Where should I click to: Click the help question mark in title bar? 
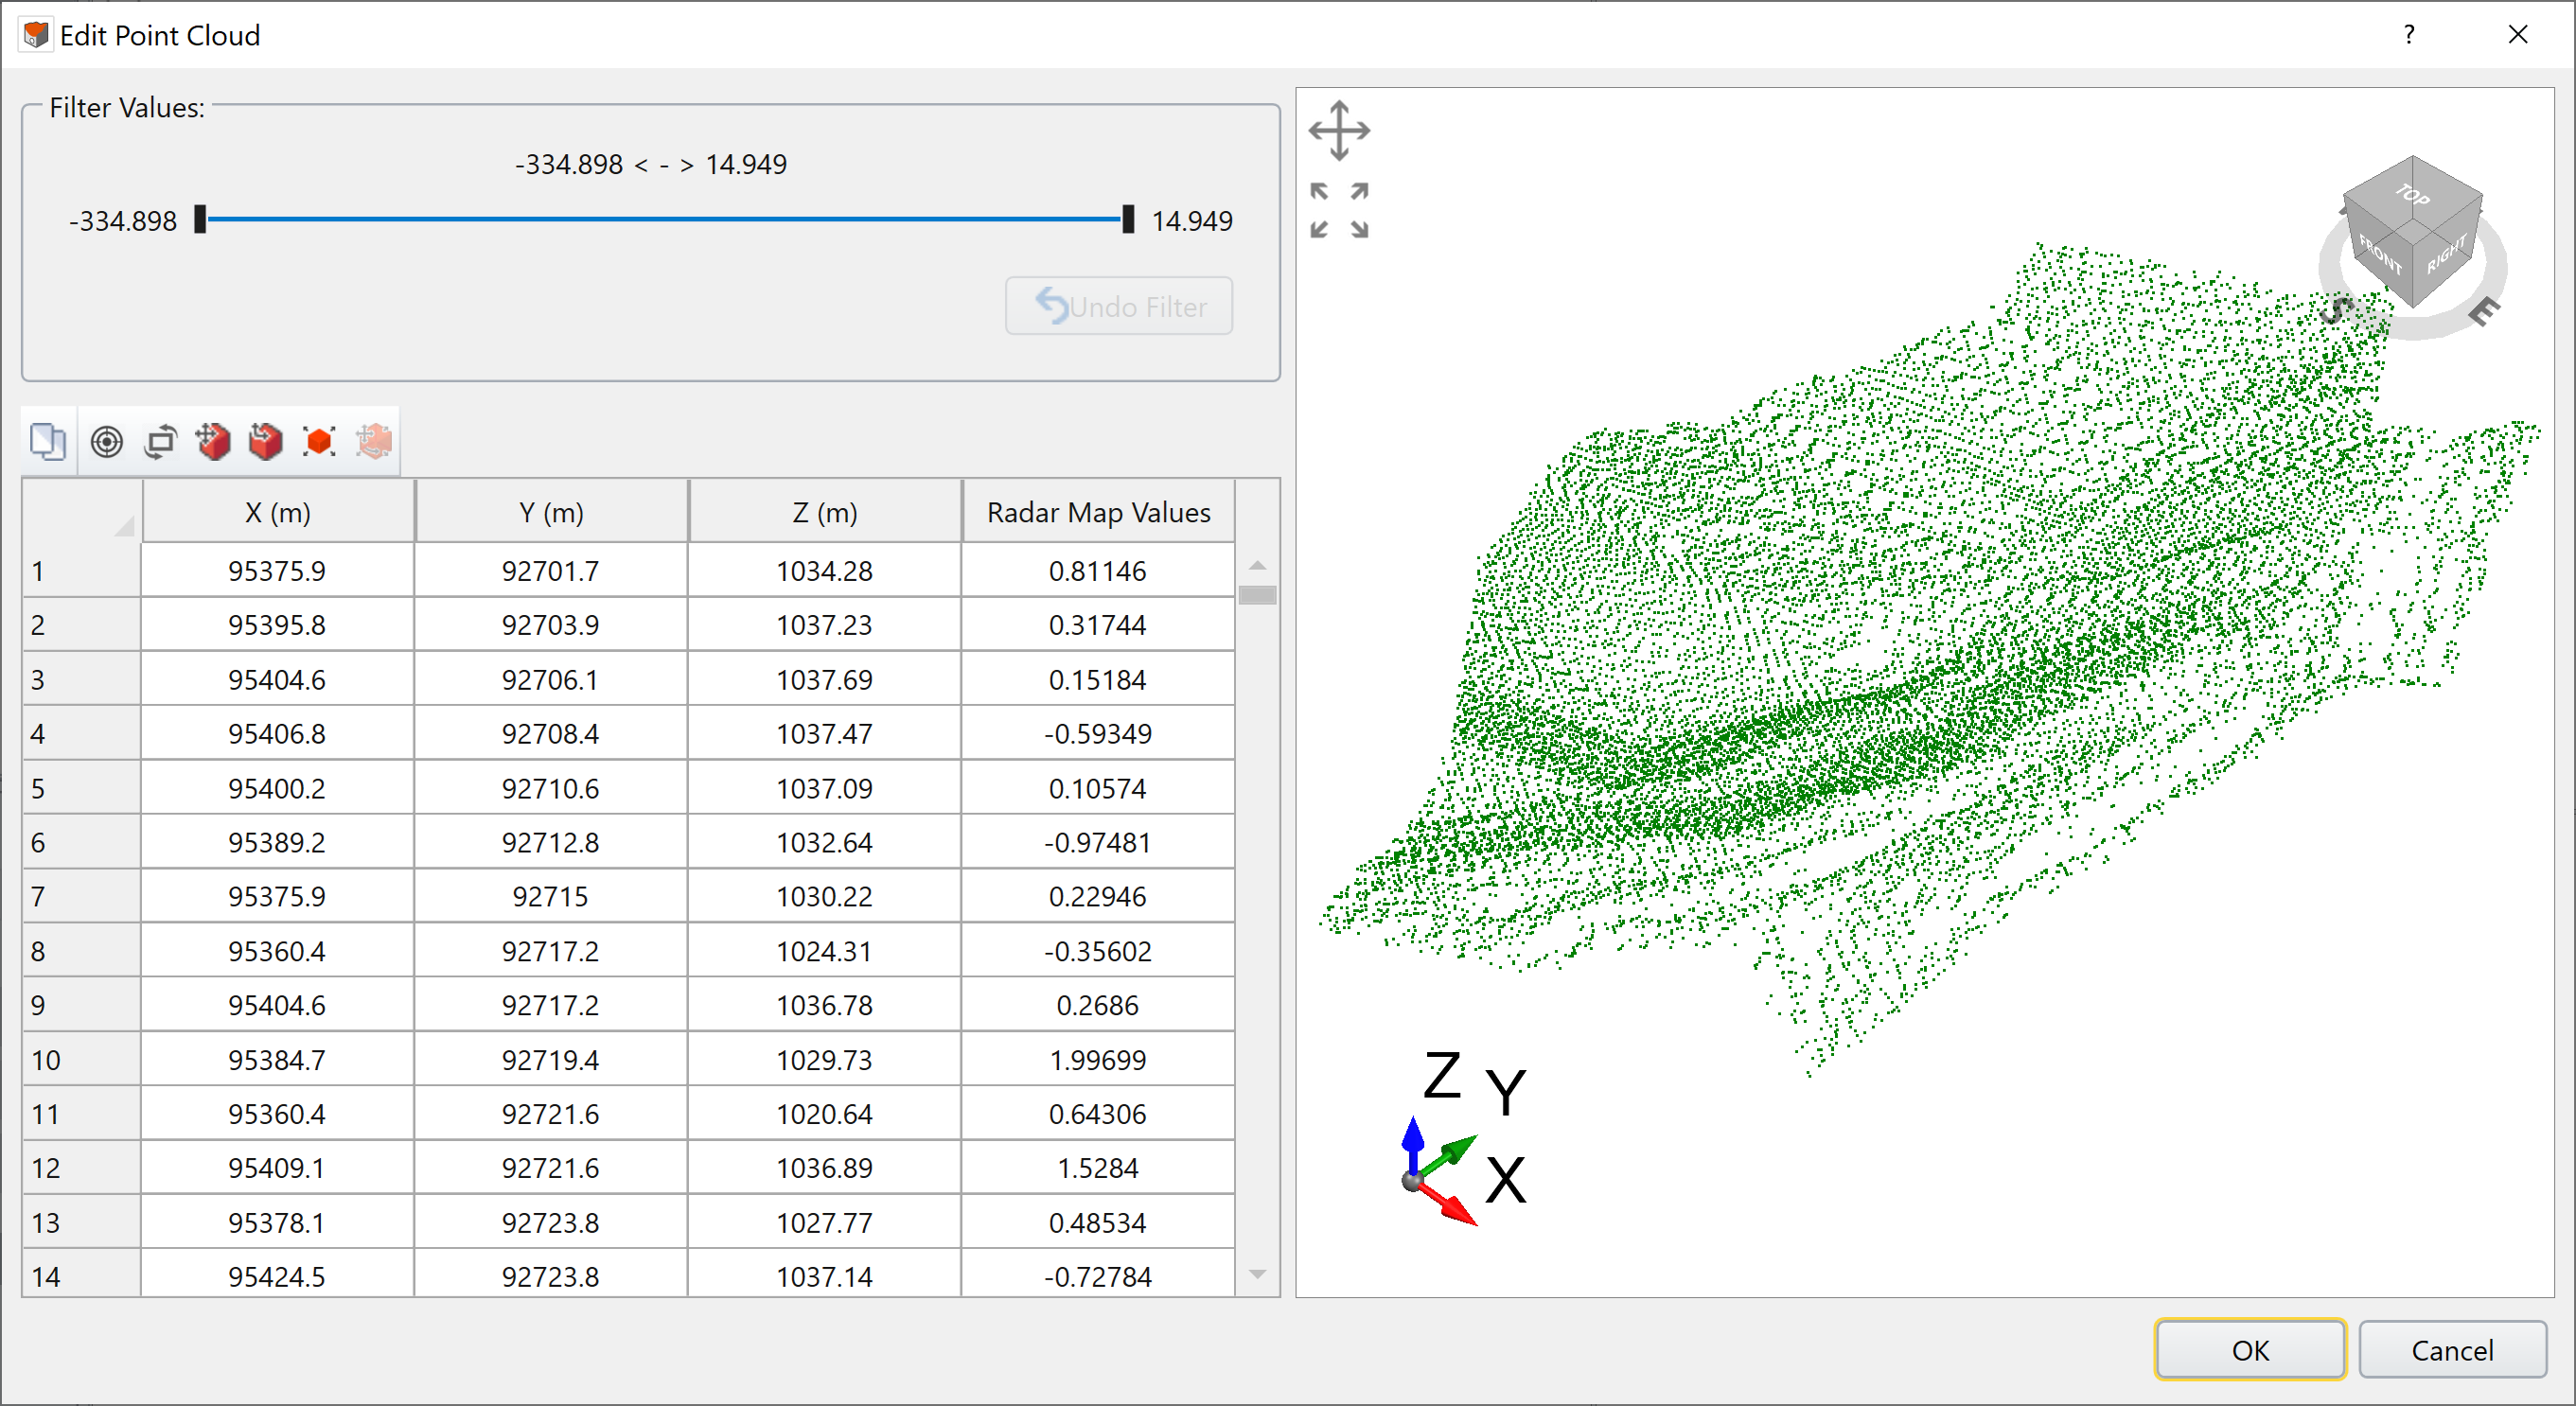coord(2409,35)
